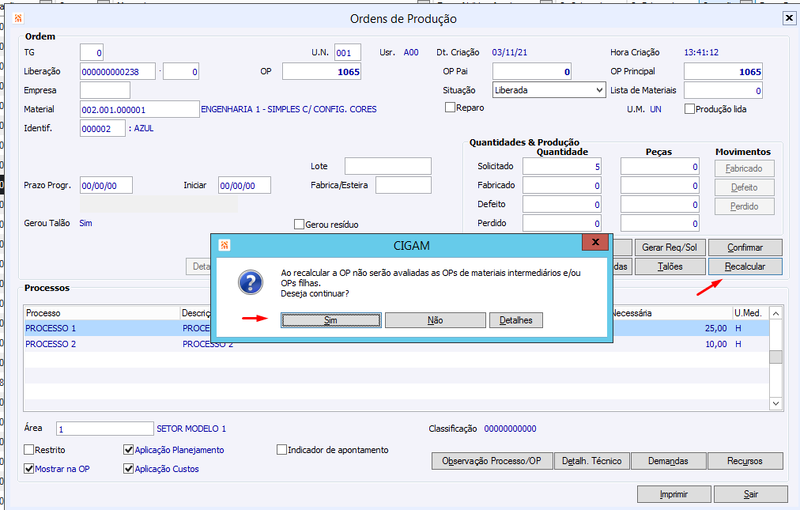Toggle Aplicação Custos checkbox
This screenshot has height=510, width=800.
129,469
